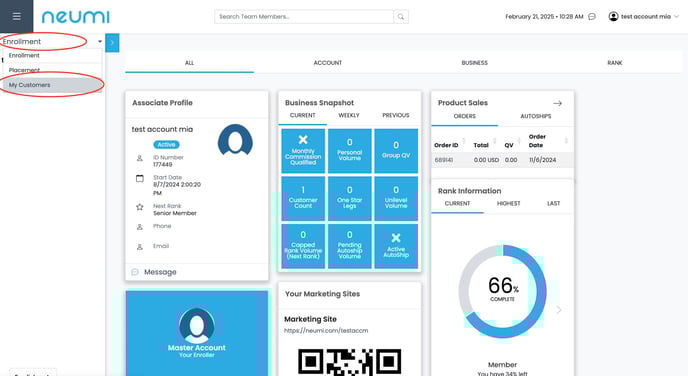Select Enrollment option in dropdown list
The height and width of the screenshot is (376, 688).
52,56
